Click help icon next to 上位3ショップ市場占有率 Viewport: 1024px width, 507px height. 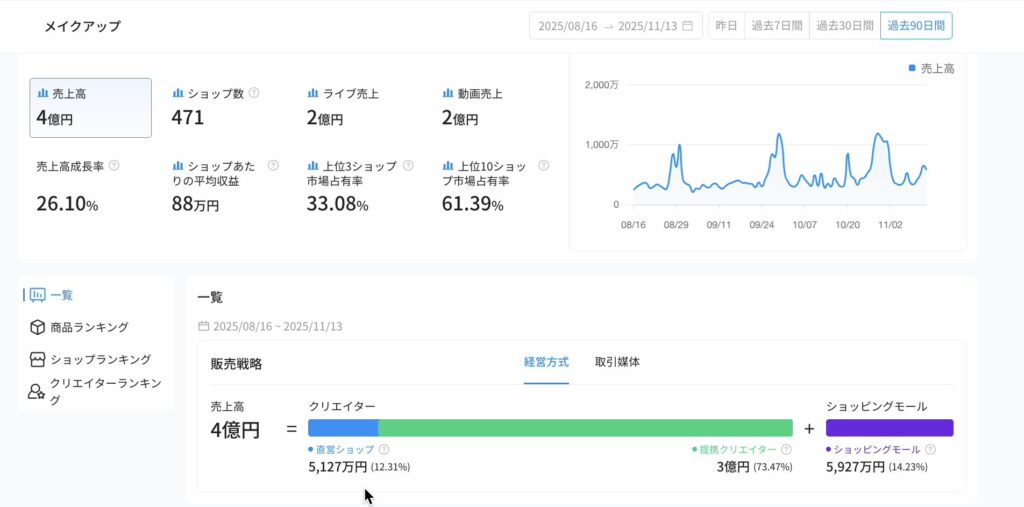point(408,165)
